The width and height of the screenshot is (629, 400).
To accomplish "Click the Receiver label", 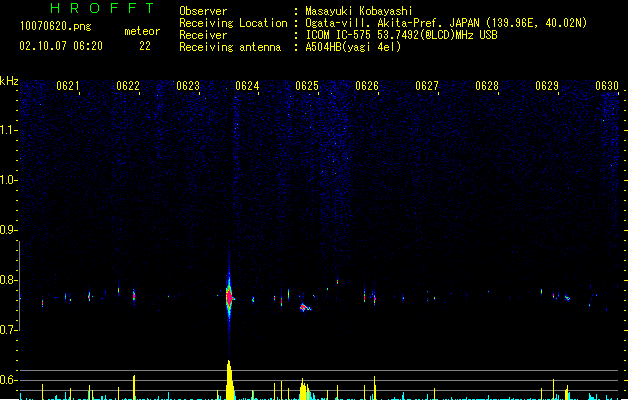I will pyautogui.click(x=203, y=35).
